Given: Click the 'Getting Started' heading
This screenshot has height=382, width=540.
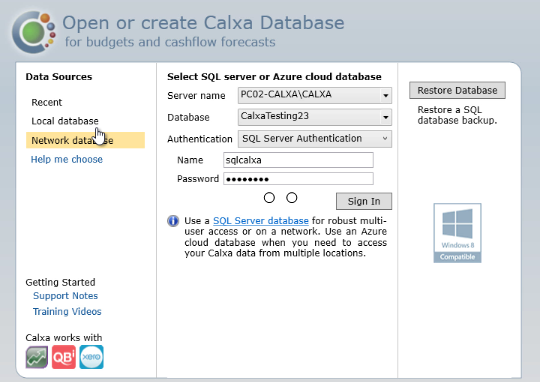Looking at the screenshot, I should [x=60, y=282].
